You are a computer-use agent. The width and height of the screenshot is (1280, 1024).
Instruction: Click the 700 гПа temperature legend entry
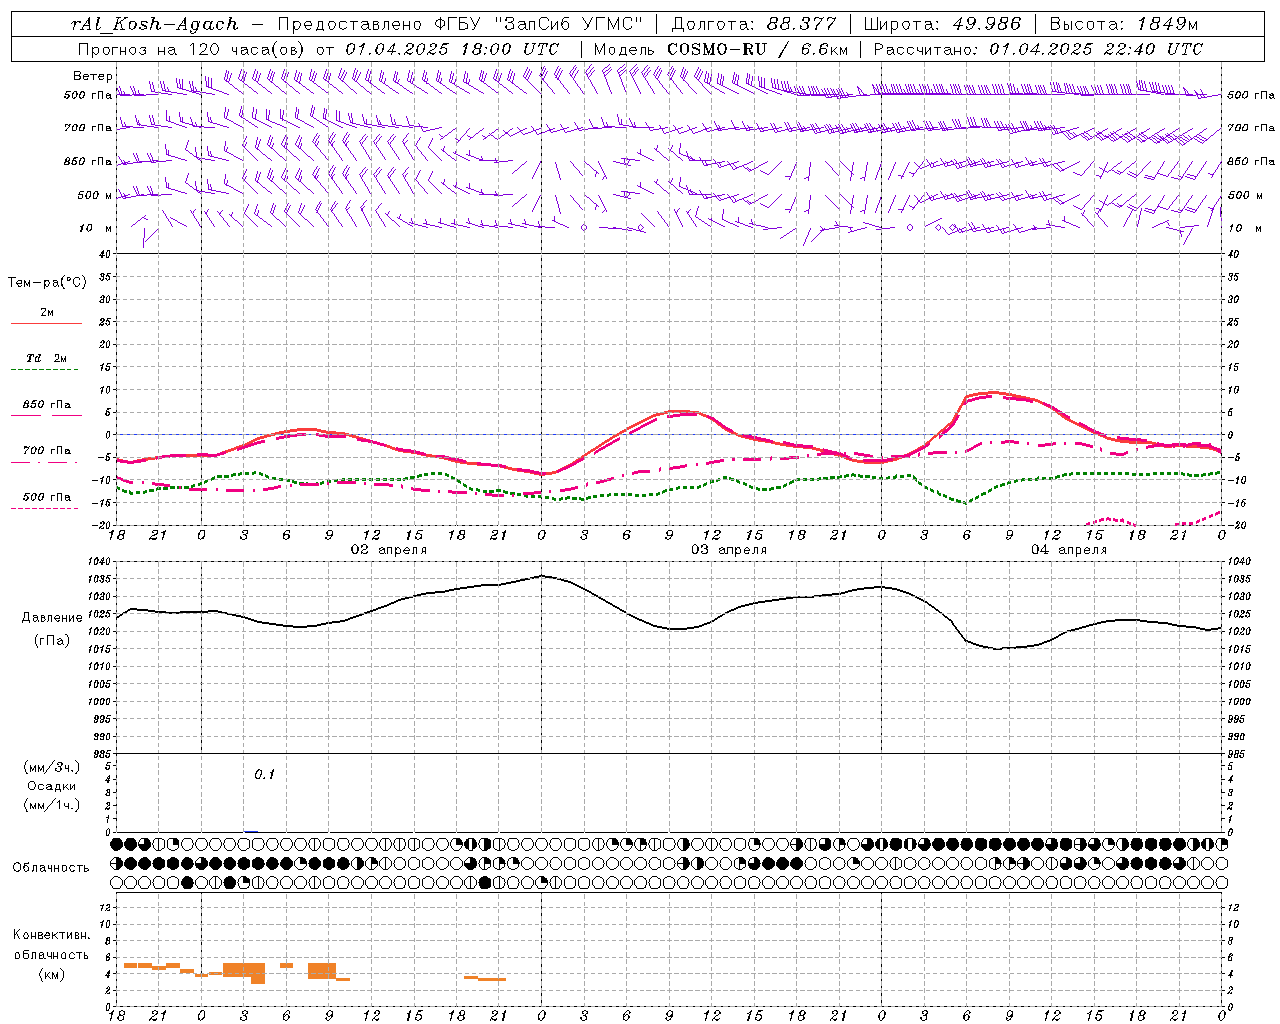point(47,450)
